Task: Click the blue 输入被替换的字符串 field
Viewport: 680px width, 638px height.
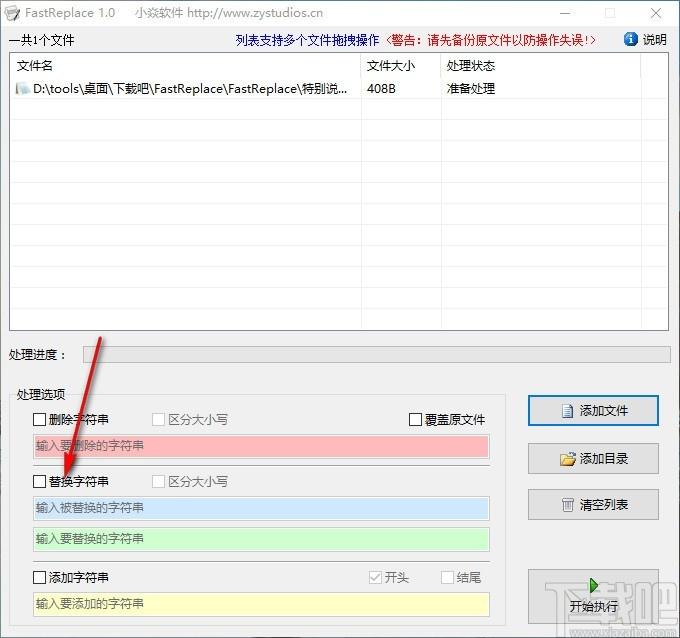Action: coord(261,508)
